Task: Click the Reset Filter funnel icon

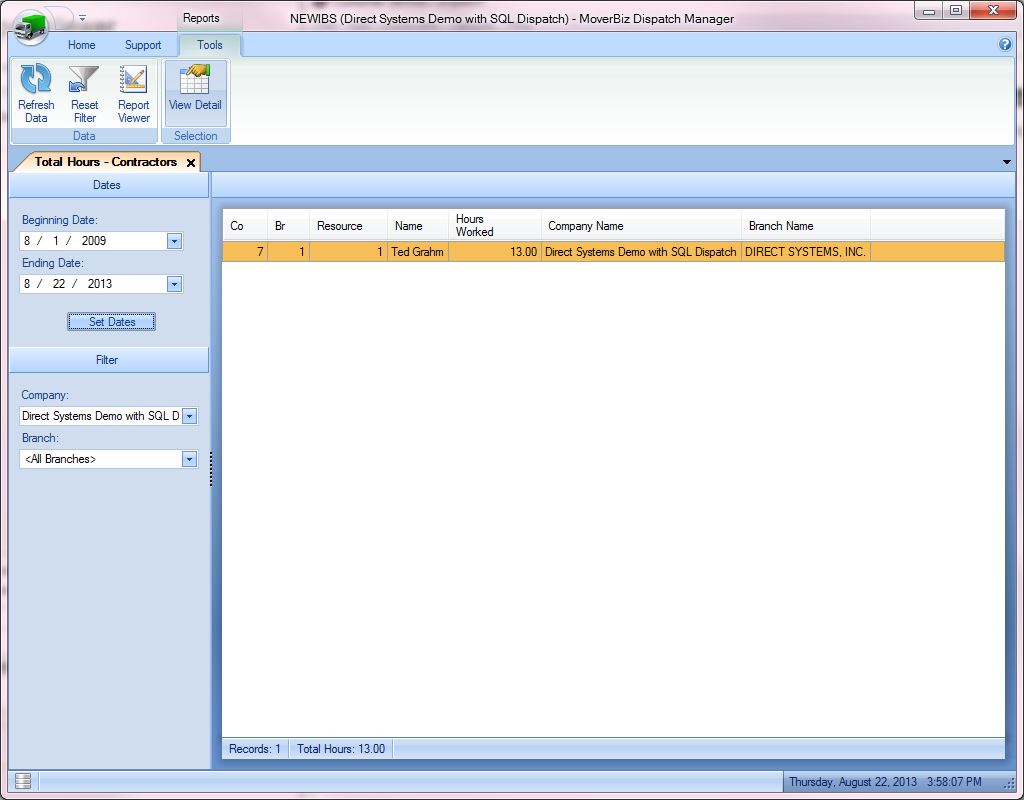Action: tap(84, 80)
